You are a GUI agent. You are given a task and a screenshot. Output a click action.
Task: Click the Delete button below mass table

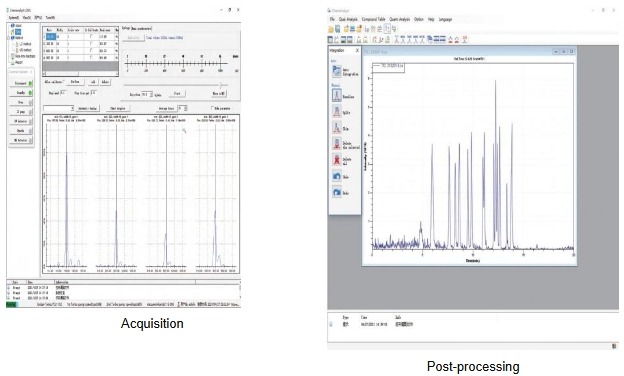tap(105, 82)
